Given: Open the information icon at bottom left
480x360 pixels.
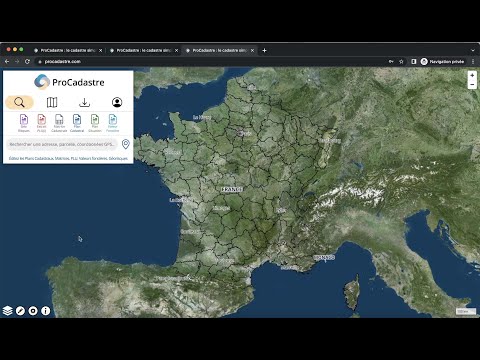Looking at the screenshot, I should 46,311.
